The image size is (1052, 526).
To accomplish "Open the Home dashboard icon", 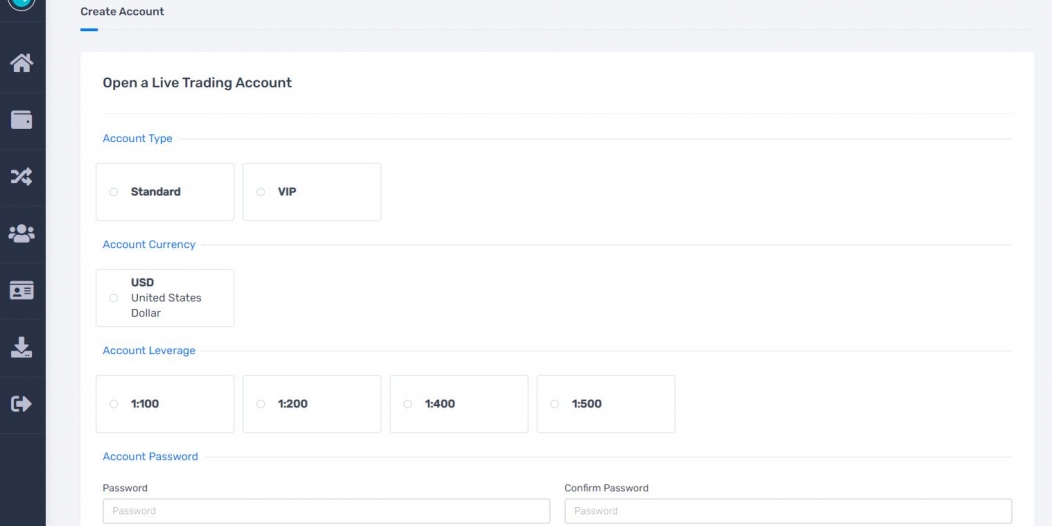I will 21,63.
